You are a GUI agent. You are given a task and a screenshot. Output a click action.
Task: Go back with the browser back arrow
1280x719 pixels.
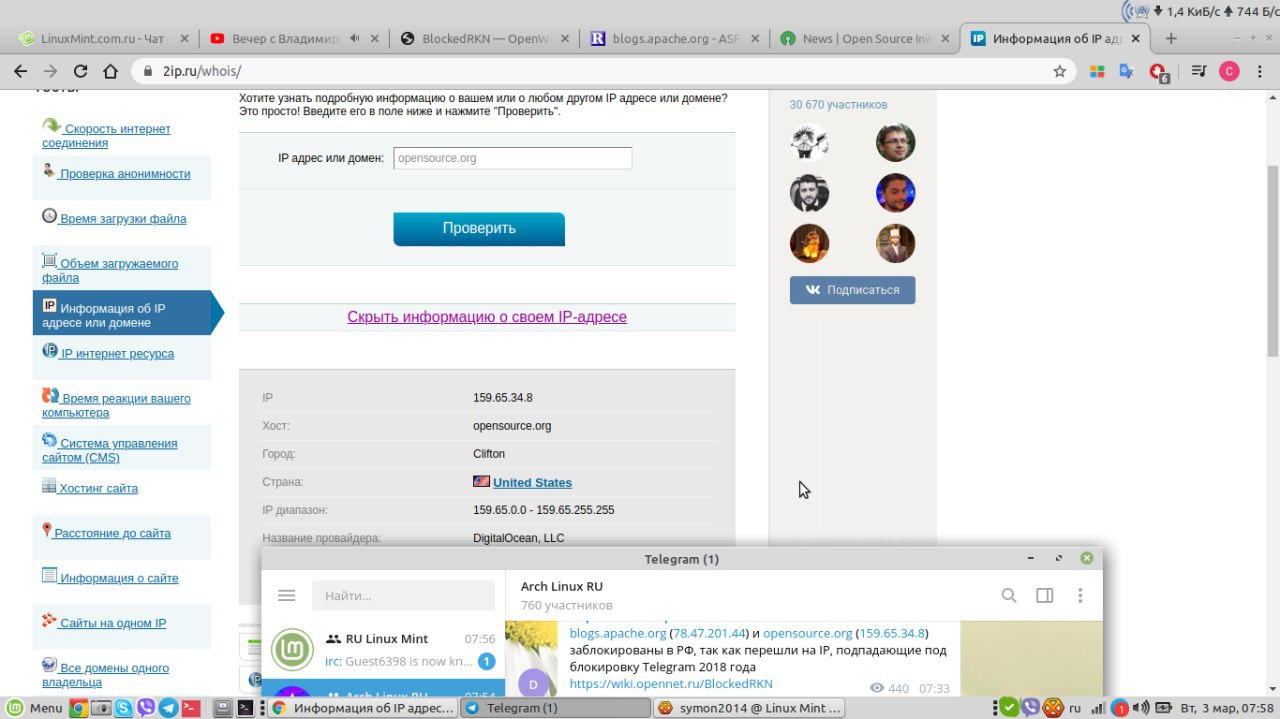pos(20,71)
